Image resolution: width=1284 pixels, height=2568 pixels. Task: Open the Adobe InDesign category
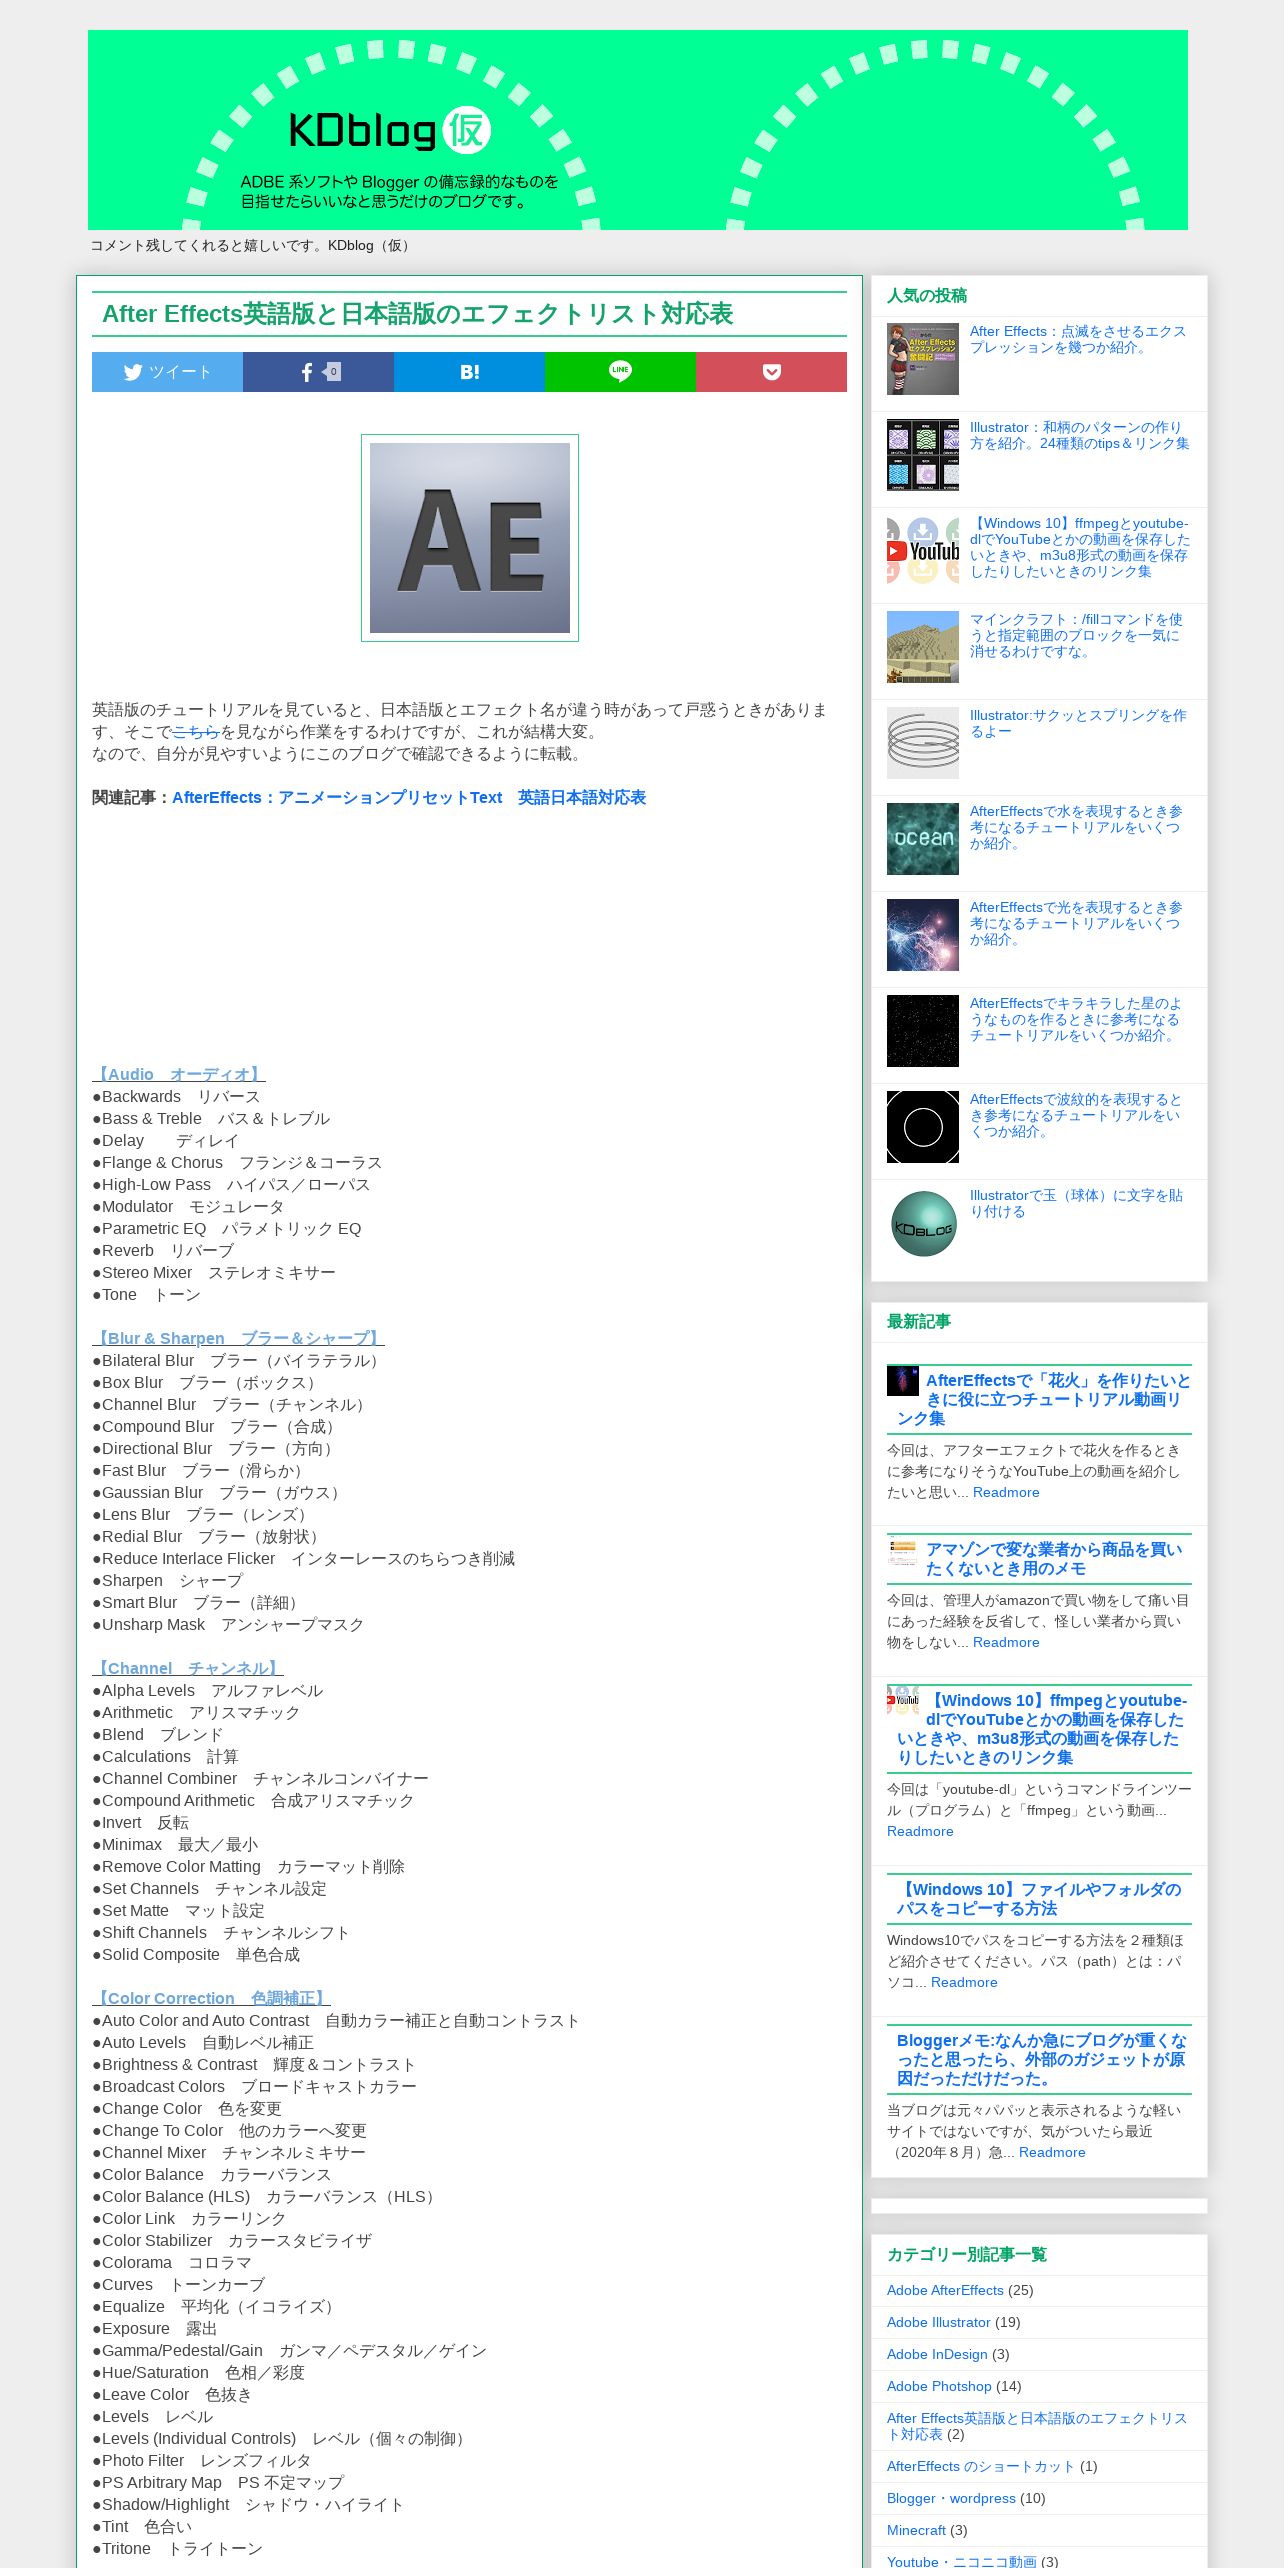pos(937,2354)
